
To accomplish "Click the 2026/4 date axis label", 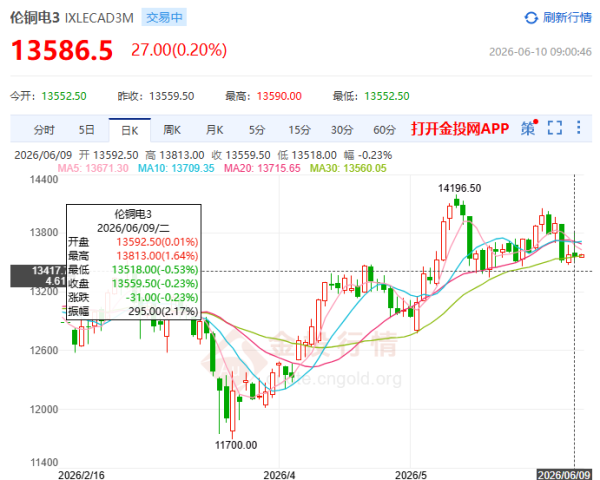I will [x=279, y=475].
